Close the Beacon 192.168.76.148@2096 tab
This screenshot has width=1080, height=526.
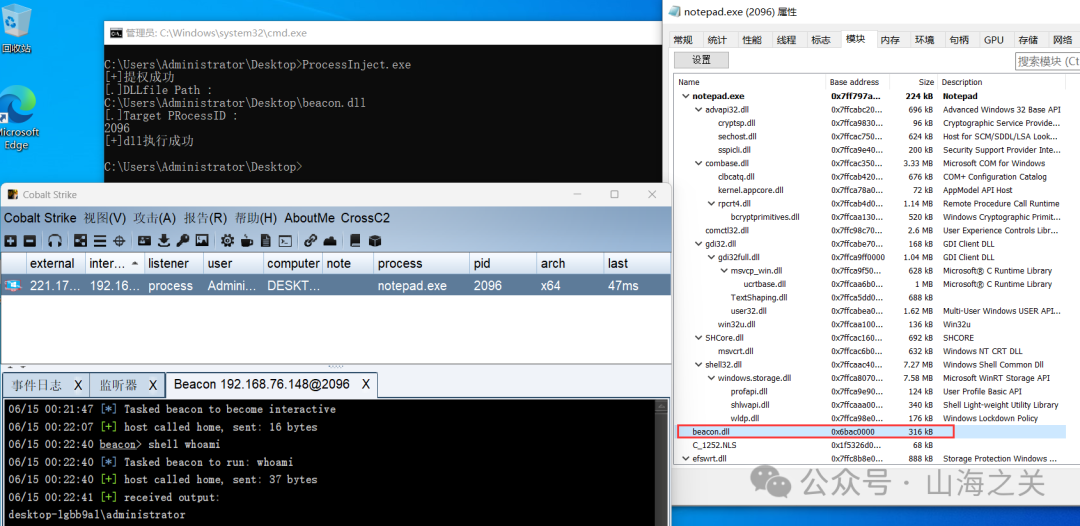[366, 384]
